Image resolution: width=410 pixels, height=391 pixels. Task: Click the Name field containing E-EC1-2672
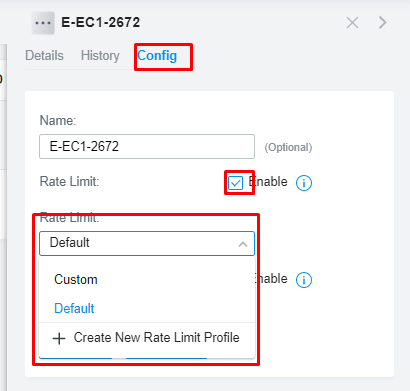coord(147,146)
